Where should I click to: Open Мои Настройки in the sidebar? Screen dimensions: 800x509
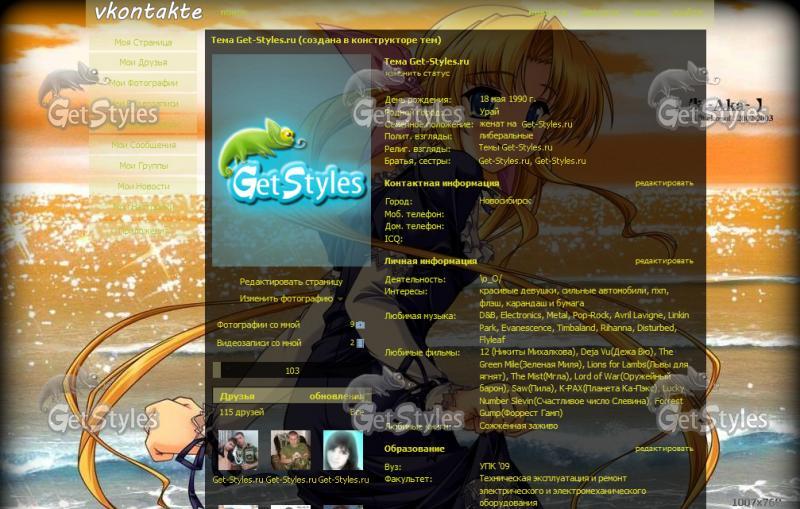point(143,207)
